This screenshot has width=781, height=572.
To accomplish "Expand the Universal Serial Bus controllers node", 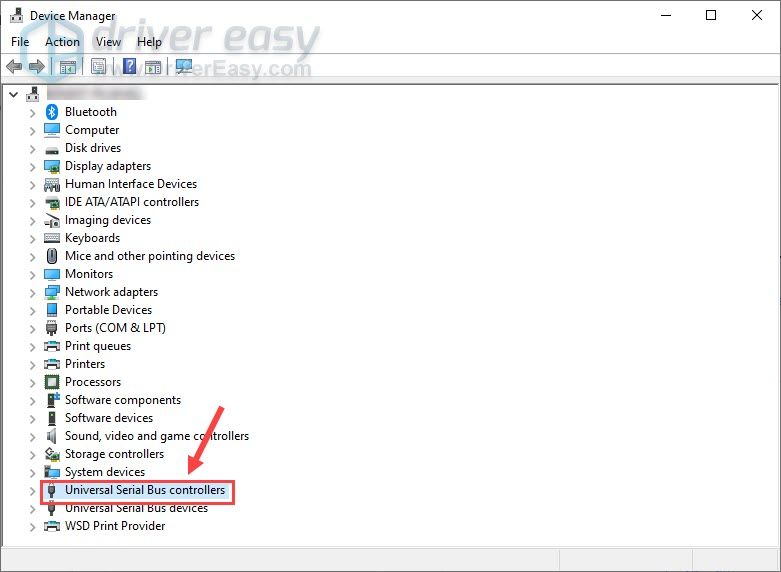I will click(32, 491).
